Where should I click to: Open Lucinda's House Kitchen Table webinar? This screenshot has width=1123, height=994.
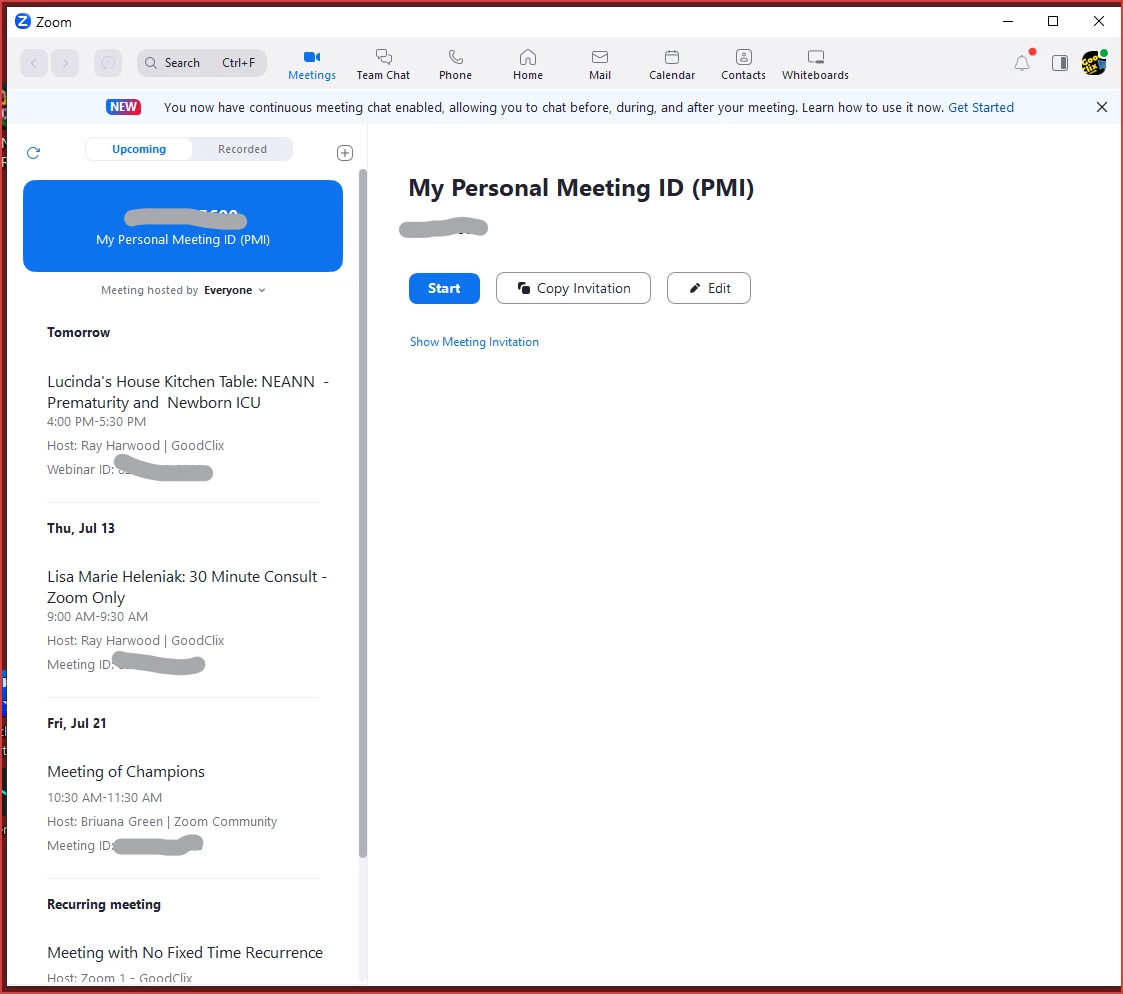pos(183,425)
